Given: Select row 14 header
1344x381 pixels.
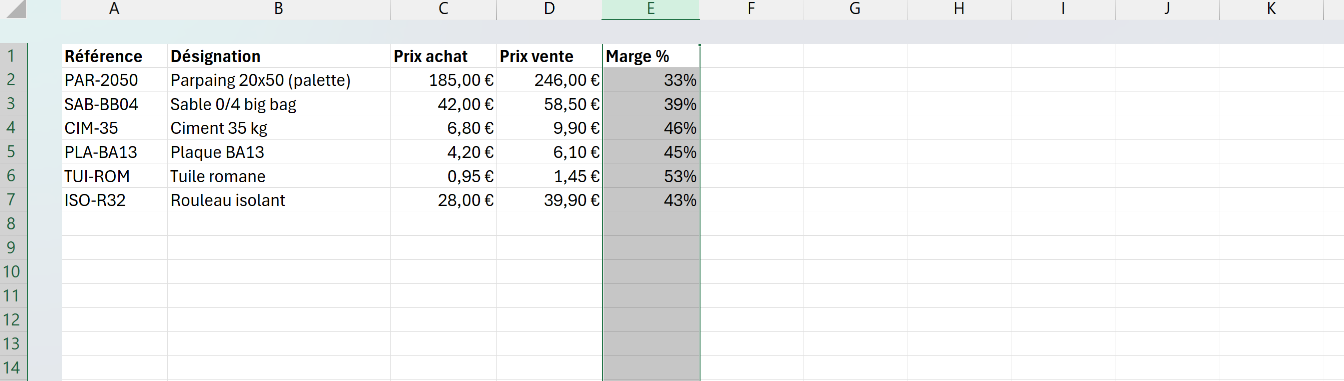Looking at the screenshot, I should 14,368.
